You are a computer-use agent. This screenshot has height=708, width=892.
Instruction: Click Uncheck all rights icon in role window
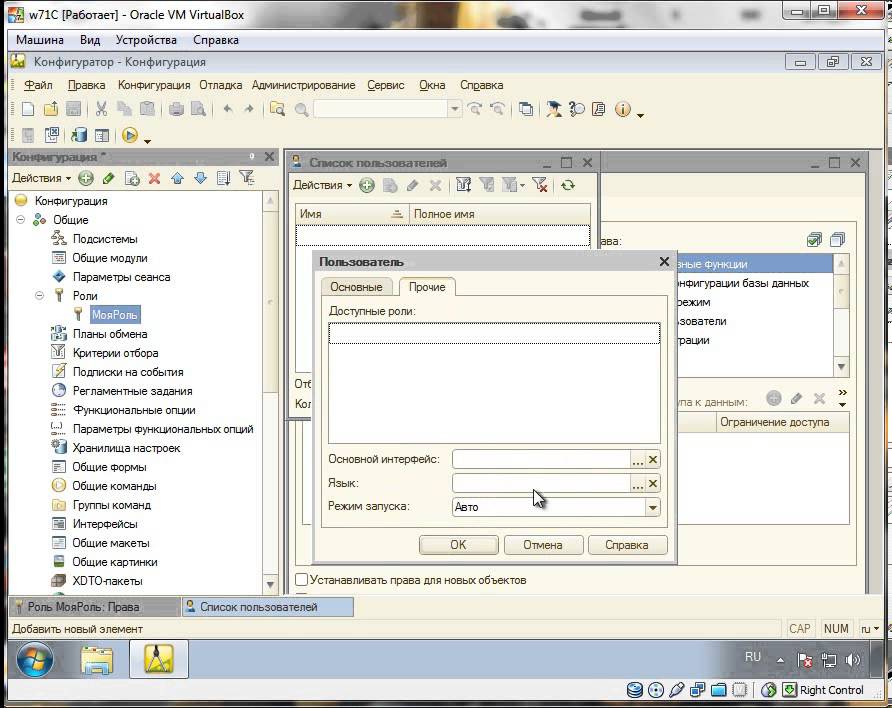tap(837, 240)
